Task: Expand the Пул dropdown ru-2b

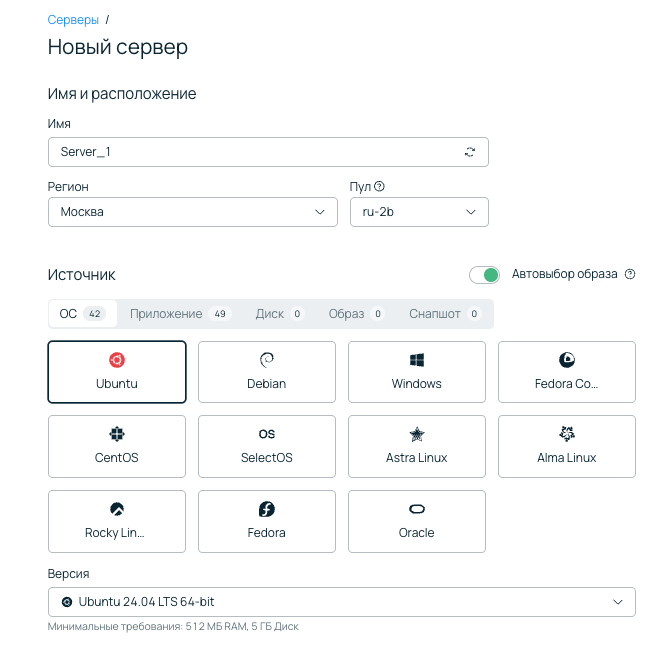Action: pyautogui.click(x=419, y=212)
